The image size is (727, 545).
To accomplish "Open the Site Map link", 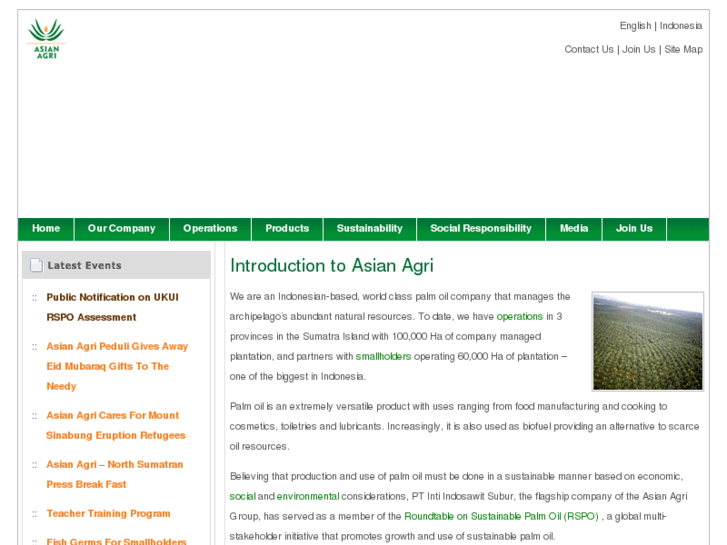I will coord(683,49).
